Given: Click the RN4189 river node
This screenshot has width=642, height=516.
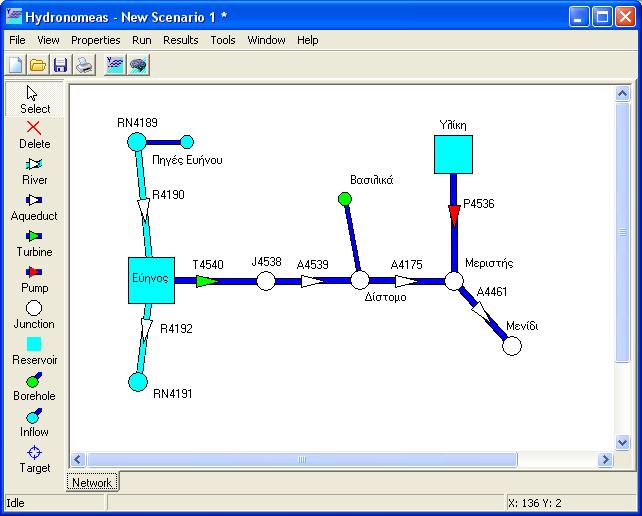Looking at the screenshot, I should coord(137,142).
